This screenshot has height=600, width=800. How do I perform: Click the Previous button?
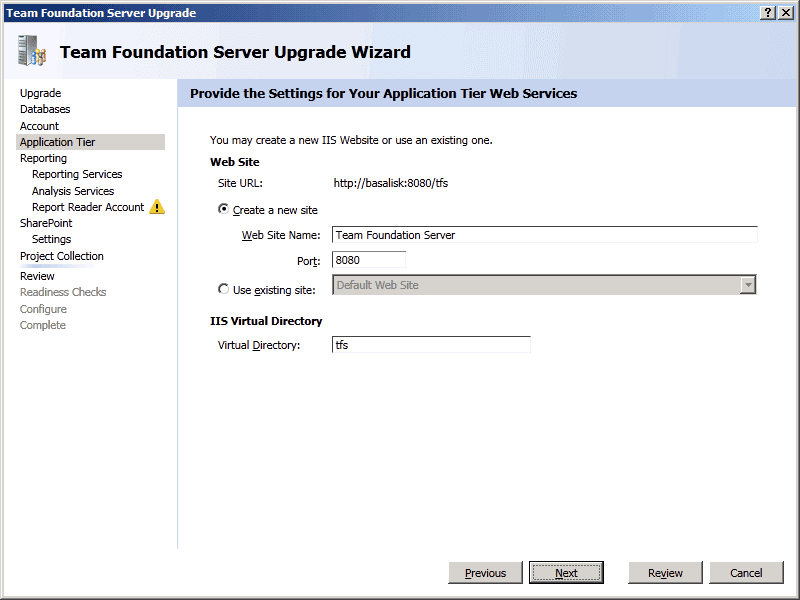tap(486, 573)
